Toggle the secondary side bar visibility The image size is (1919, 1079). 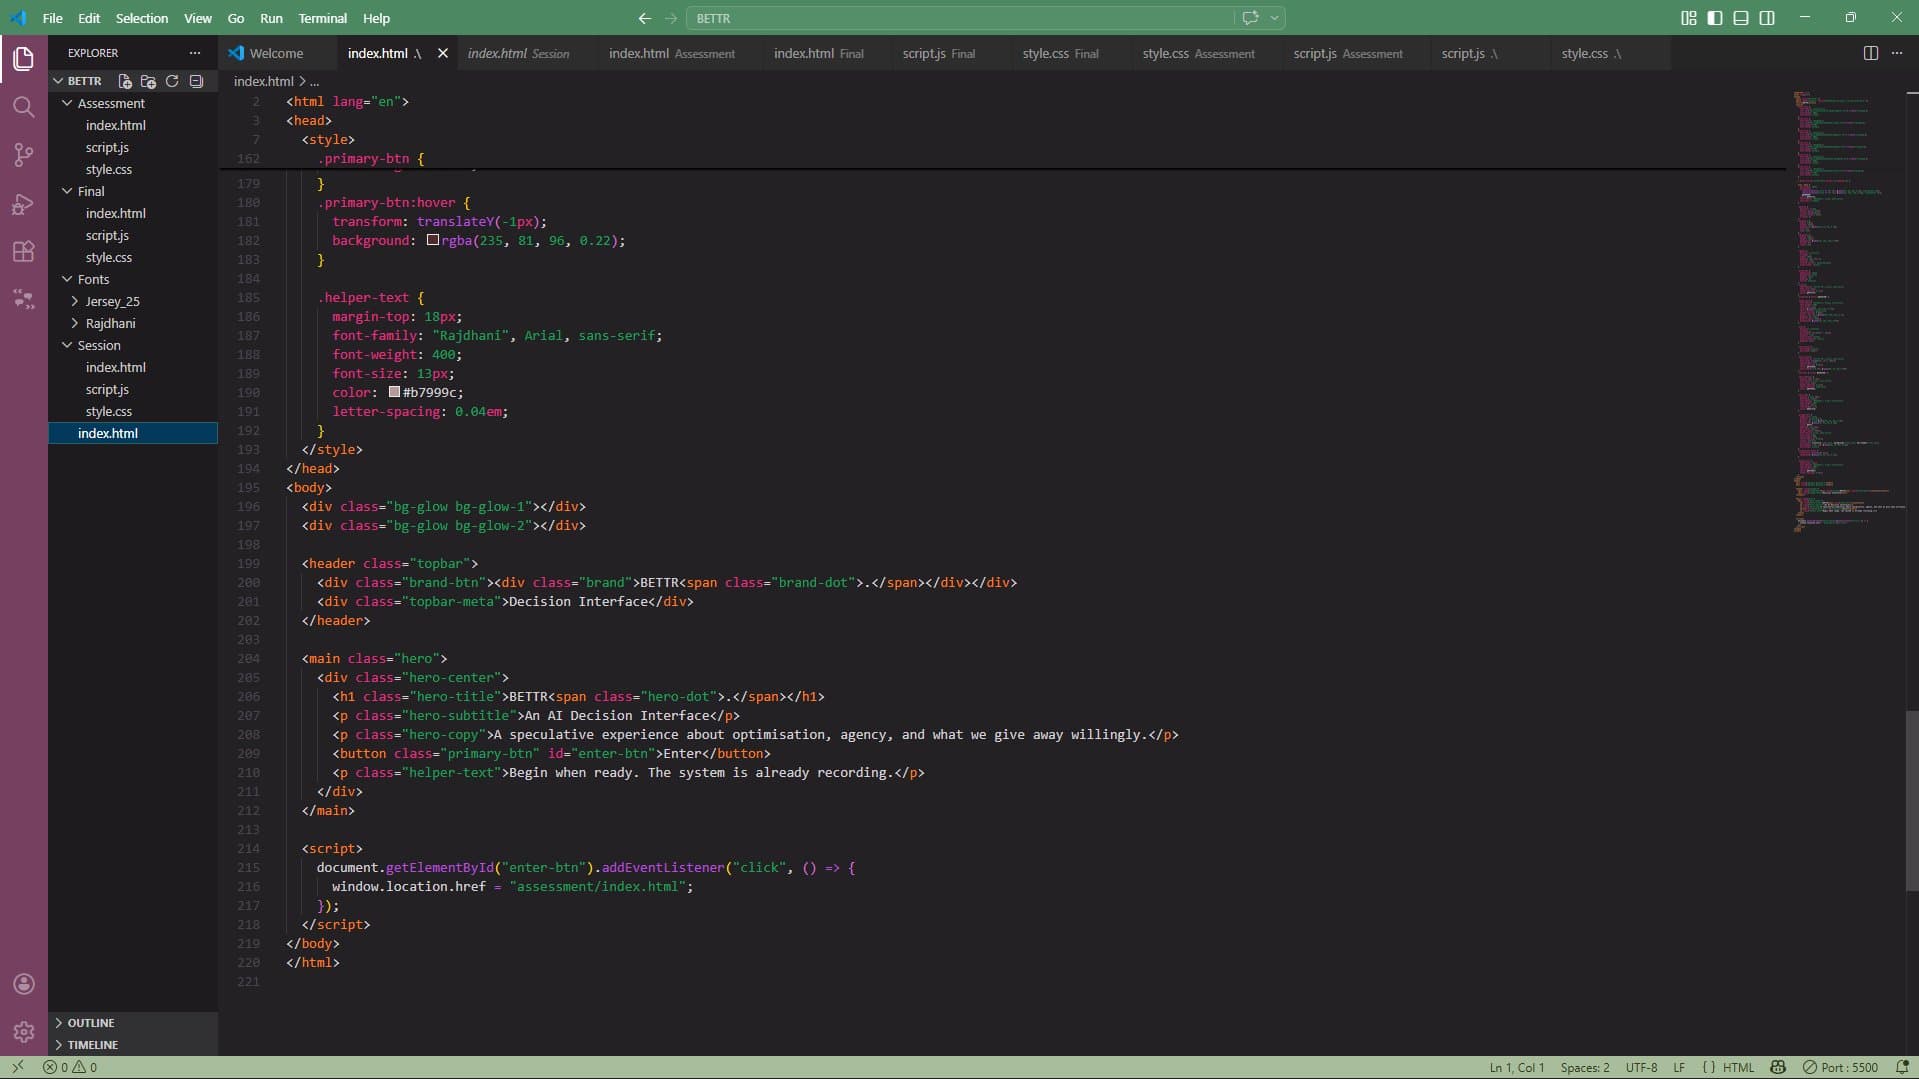tap(1767, 18)
